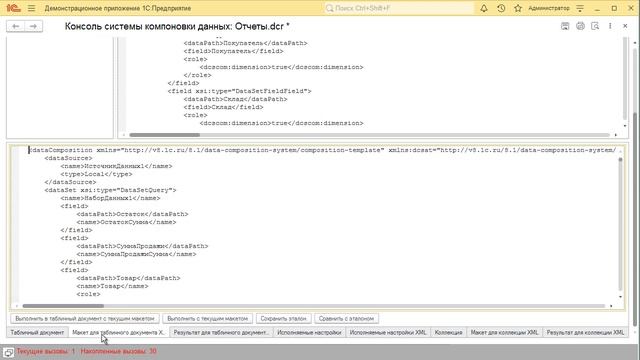Click the lower pane scroll-right arrow
640x360 pixels.
(611, 306)
